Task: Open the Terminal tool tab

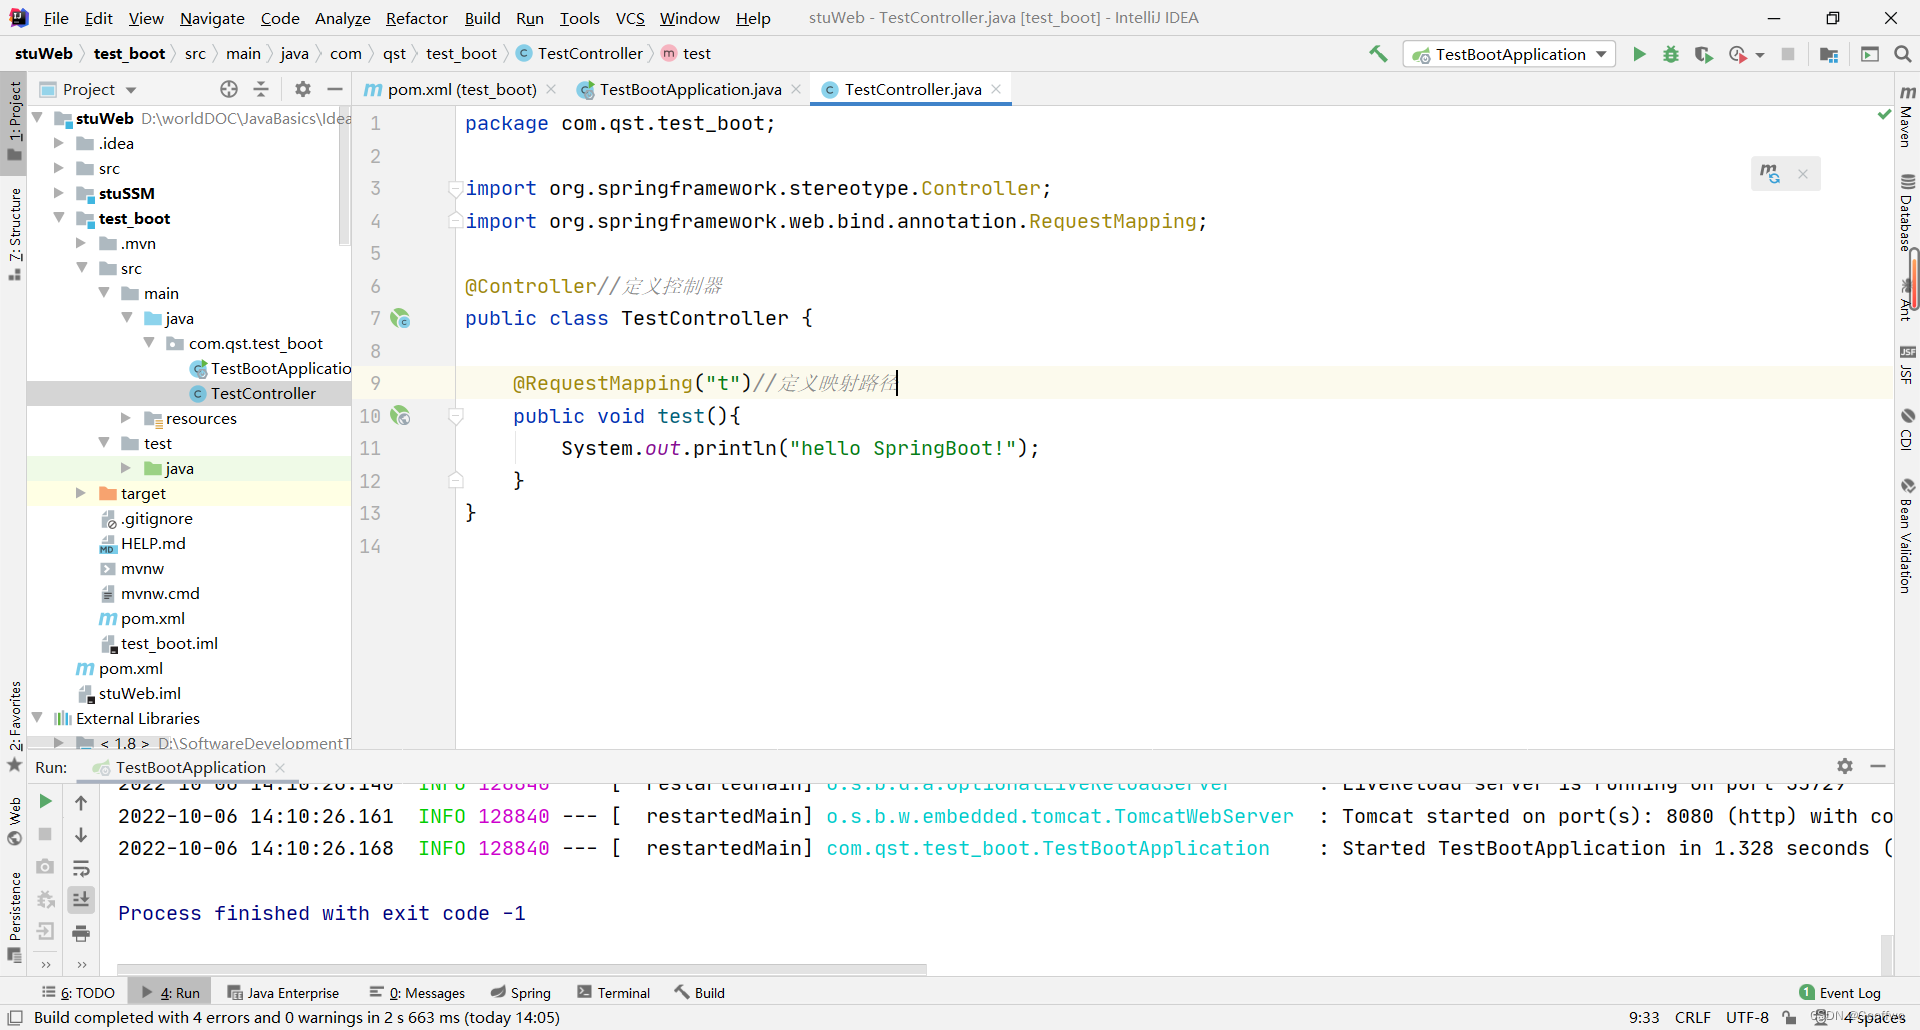Action: 614,993
